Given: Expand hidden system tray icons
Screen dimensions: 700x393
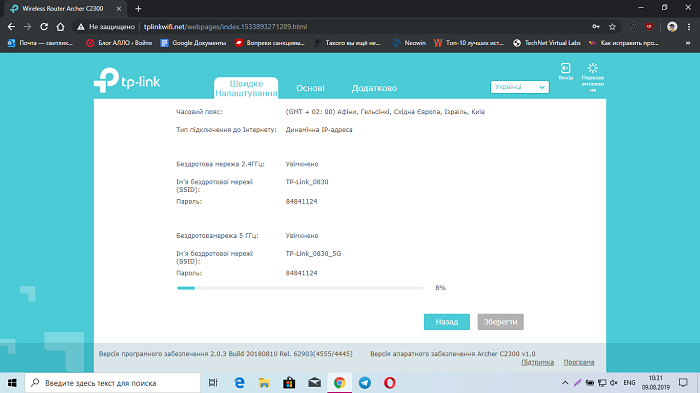Looking at the screenshot, I should click(x=565, y=383).
